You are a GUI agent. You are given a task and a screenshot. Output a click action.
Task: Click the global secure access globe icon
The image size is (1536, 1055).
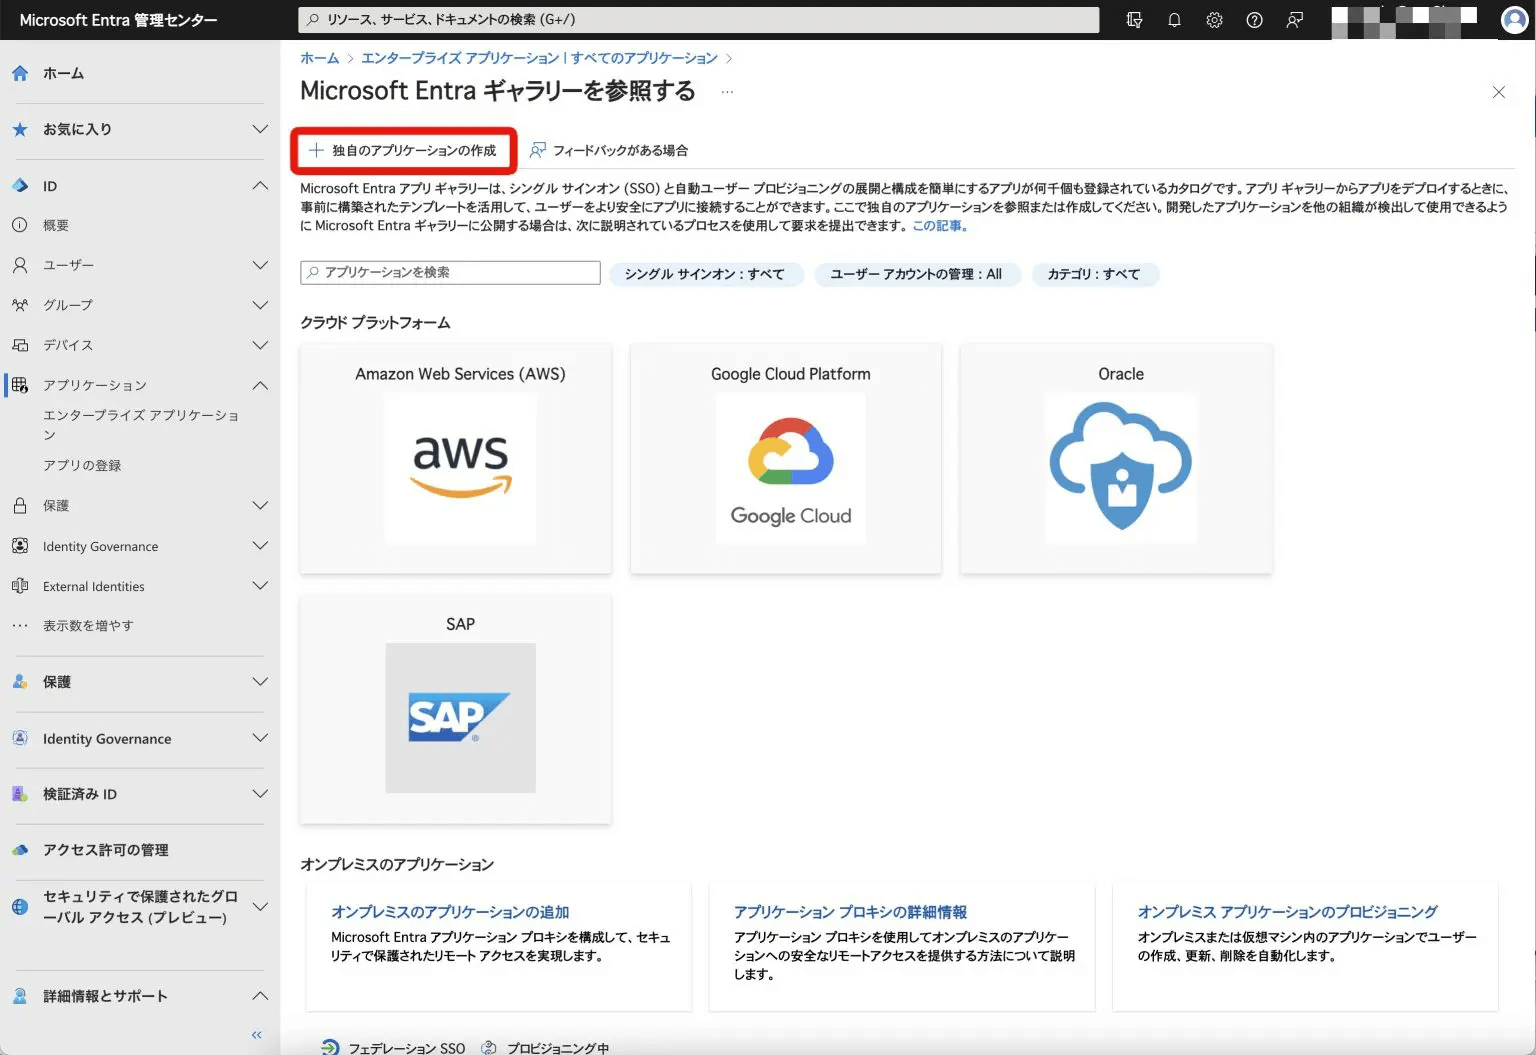20,907
